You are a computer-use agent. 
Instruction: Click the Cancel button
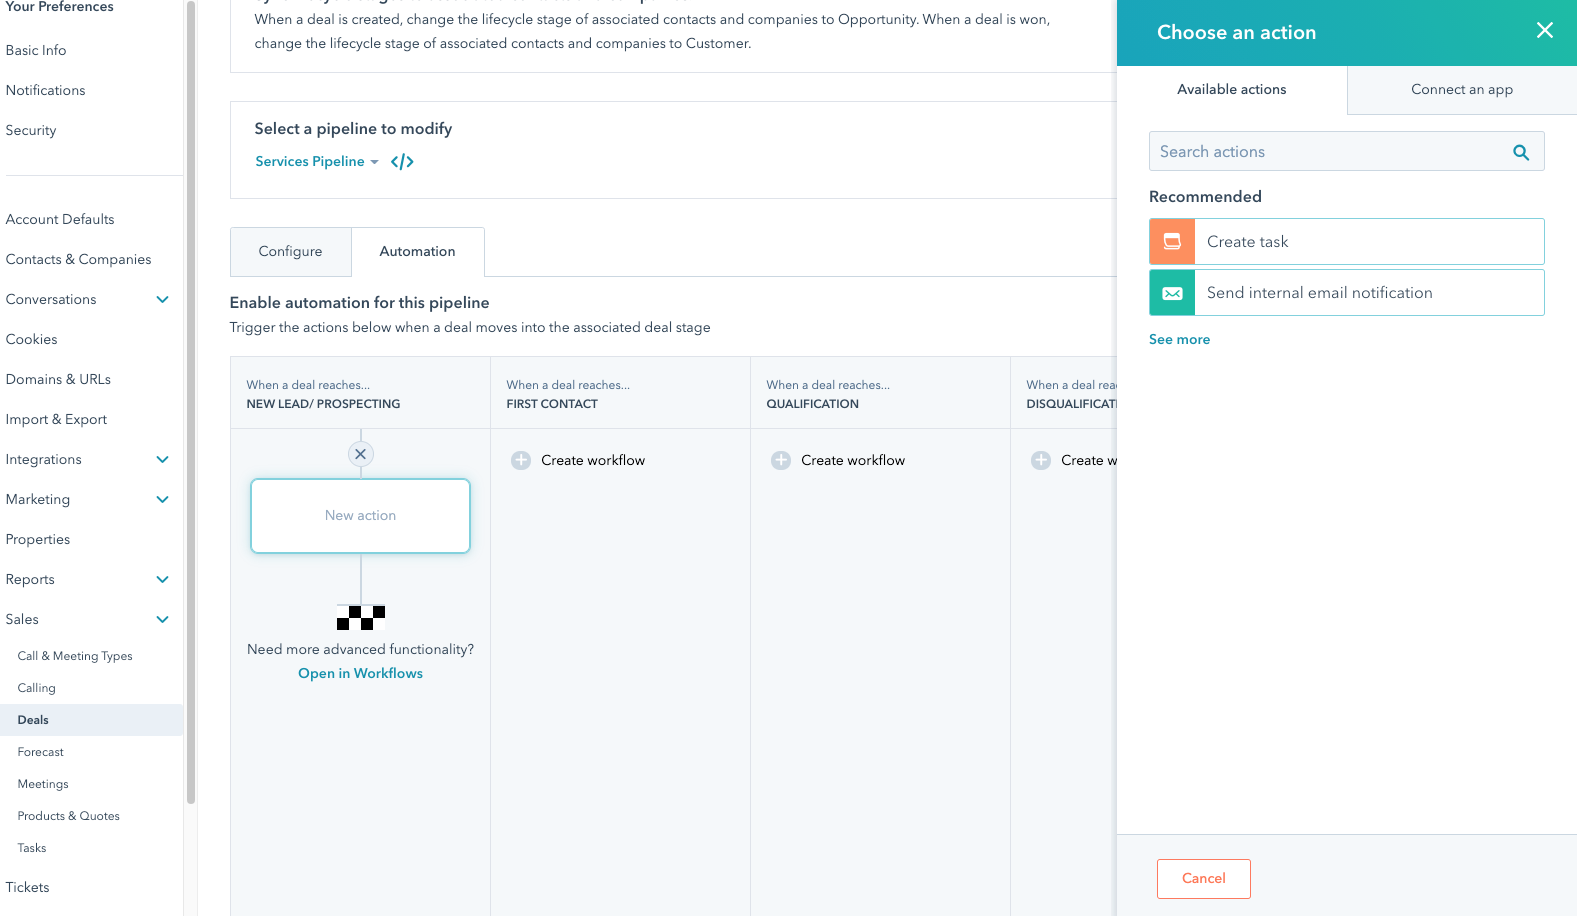click(1204, 879)
